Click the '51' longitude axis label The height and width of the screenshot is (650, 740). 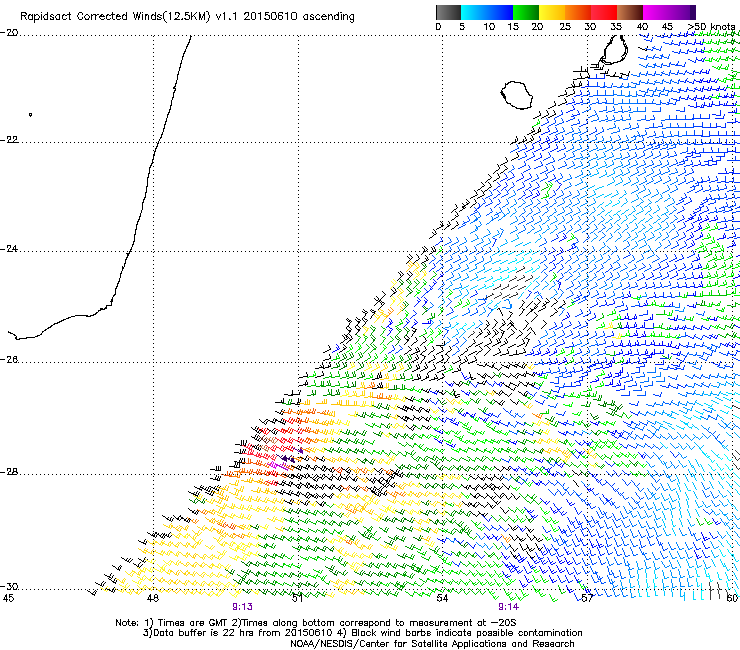[297, 598]
